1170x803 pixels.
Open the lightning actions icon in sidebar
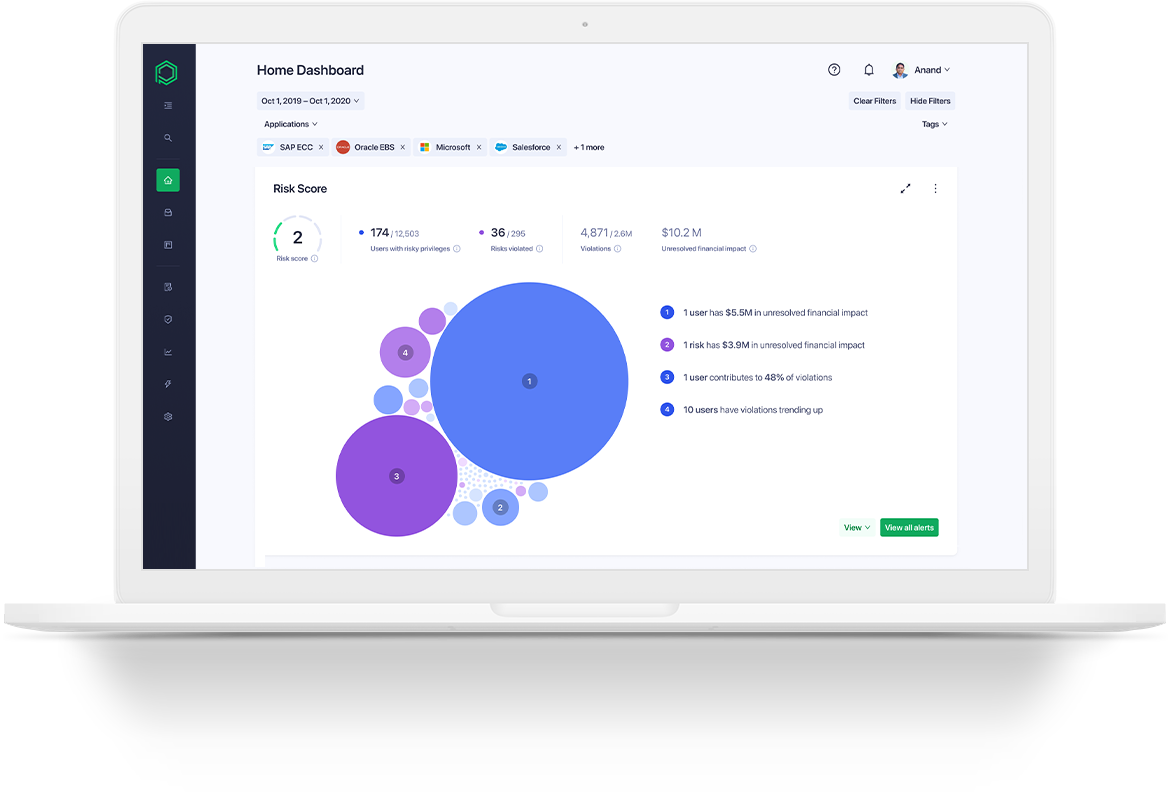(167, 383)
